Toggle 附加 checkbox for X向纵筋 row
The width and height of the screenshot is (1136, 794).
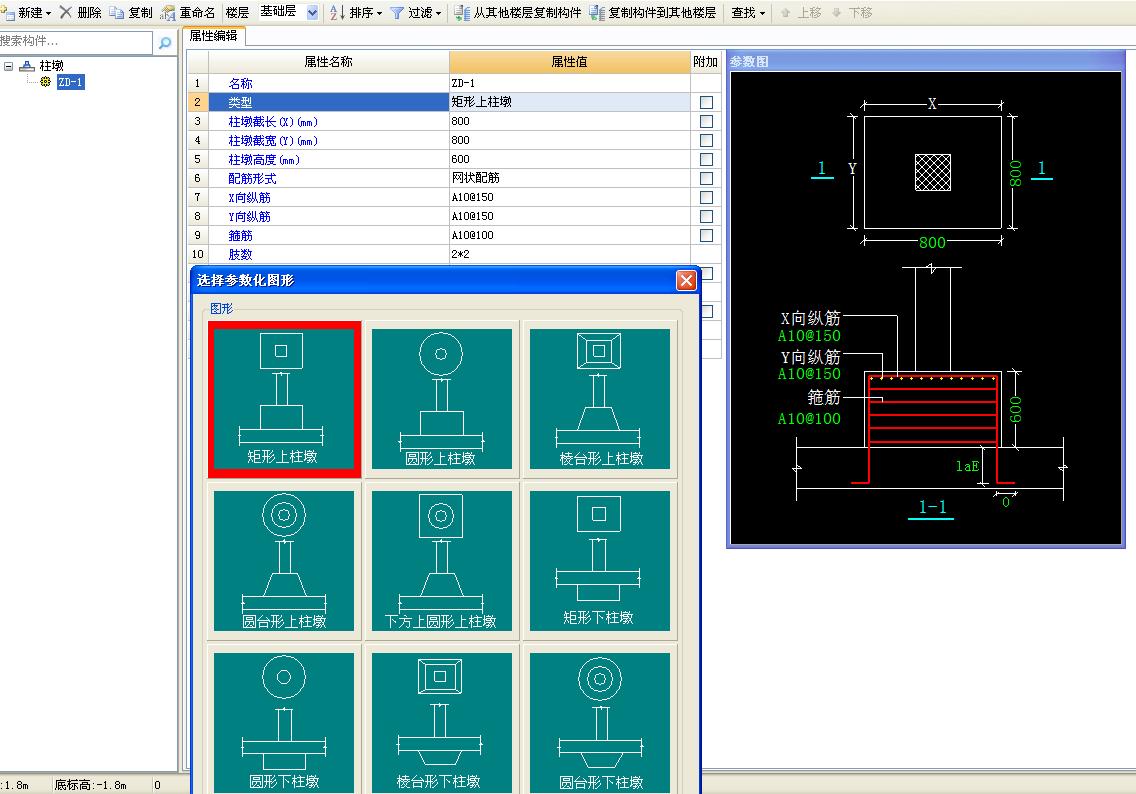click(706, 197)
